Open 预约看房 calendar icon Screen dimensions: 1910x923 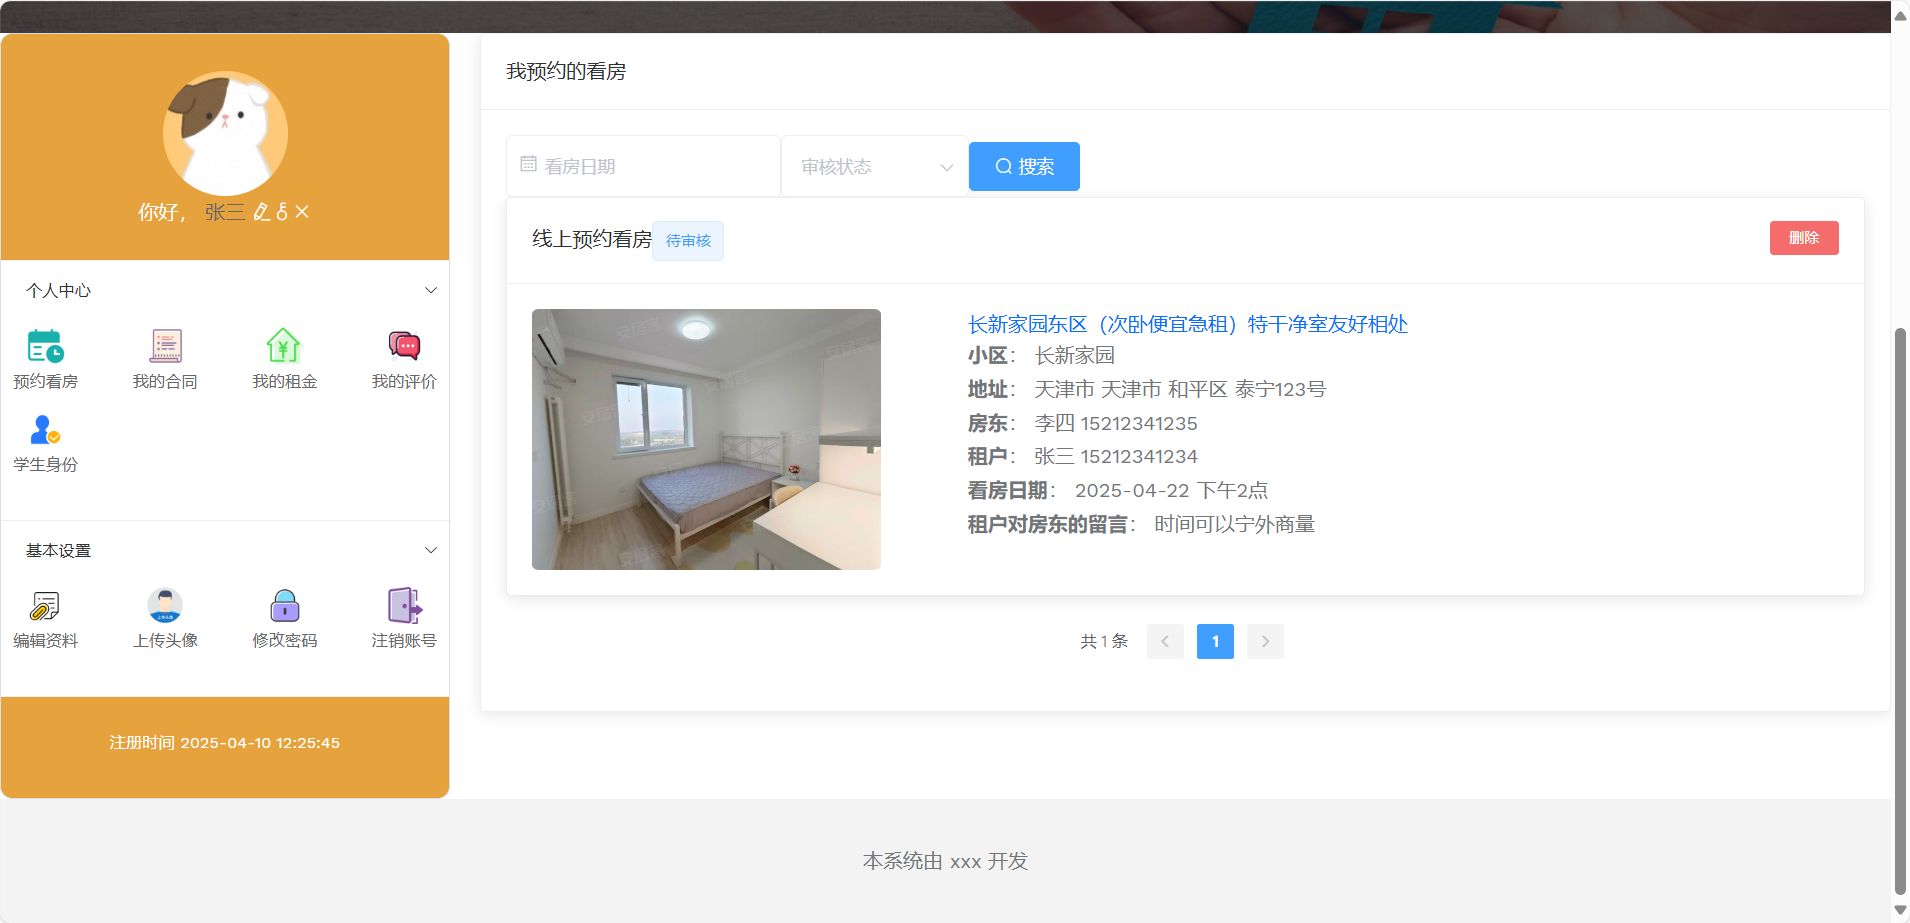click(x=45, y=346)
